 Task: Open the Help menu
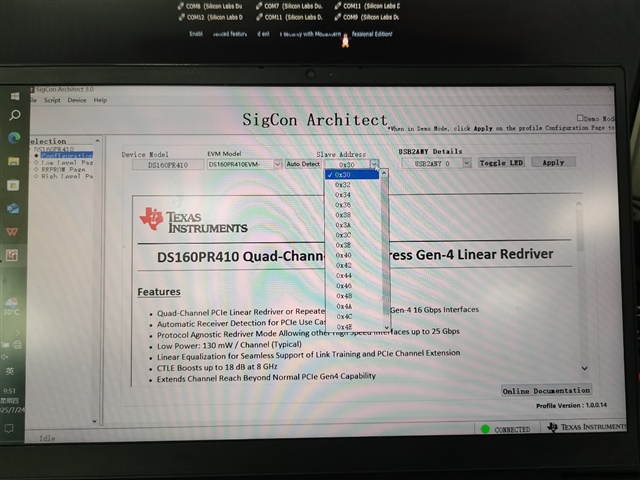[100, 100]
